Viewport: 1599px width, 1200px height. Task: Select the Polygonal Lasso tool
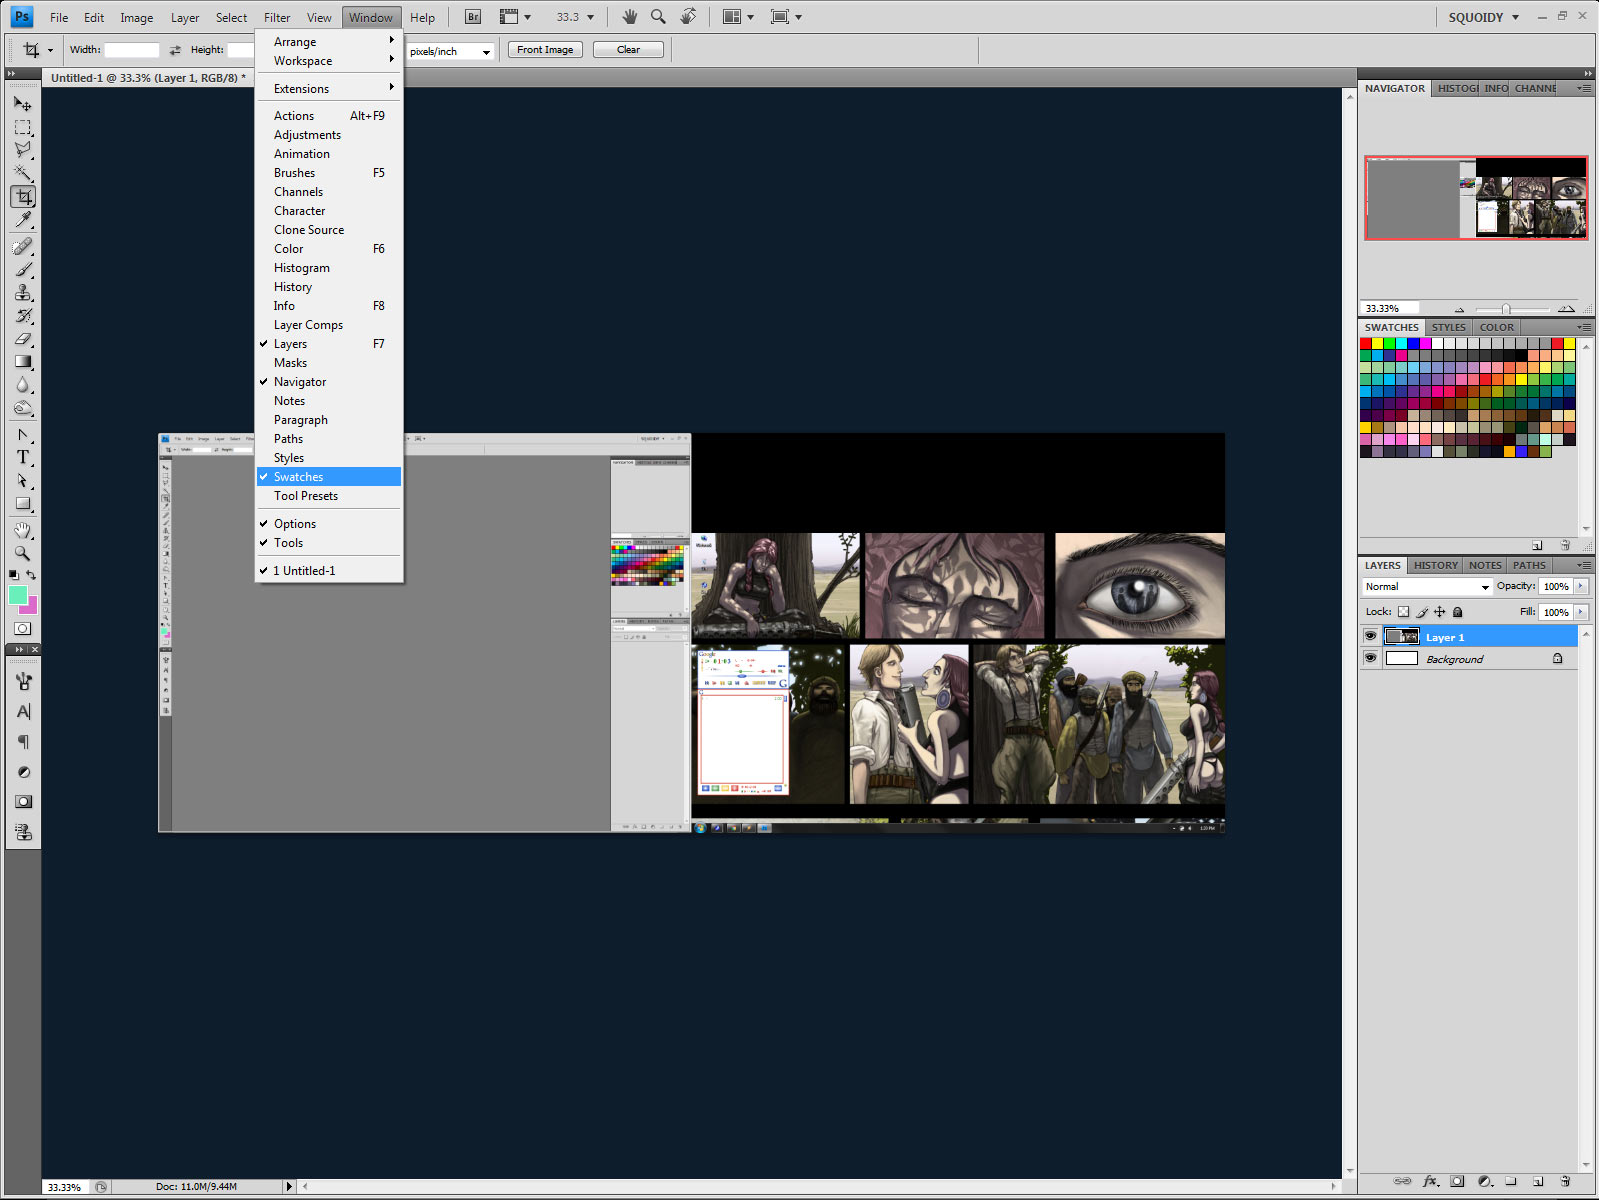point(23,150)
